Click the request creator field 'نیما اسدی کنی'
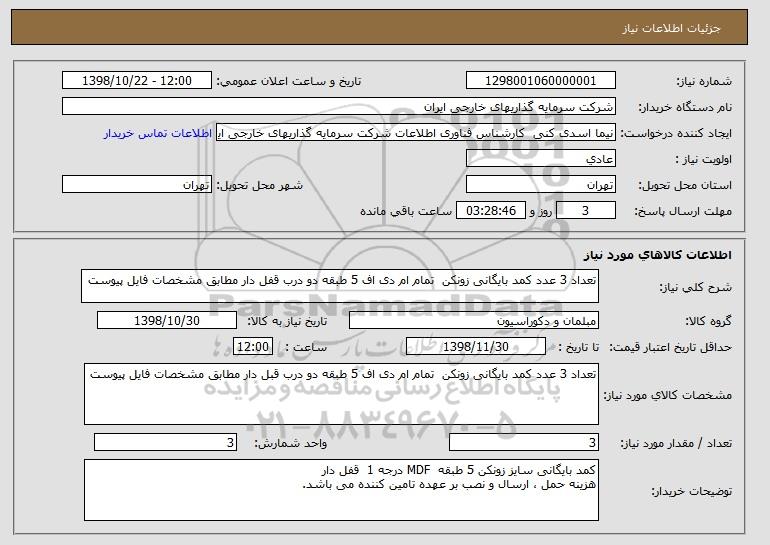The width and height of the screenshot is (770, 545). coord(416,133)
